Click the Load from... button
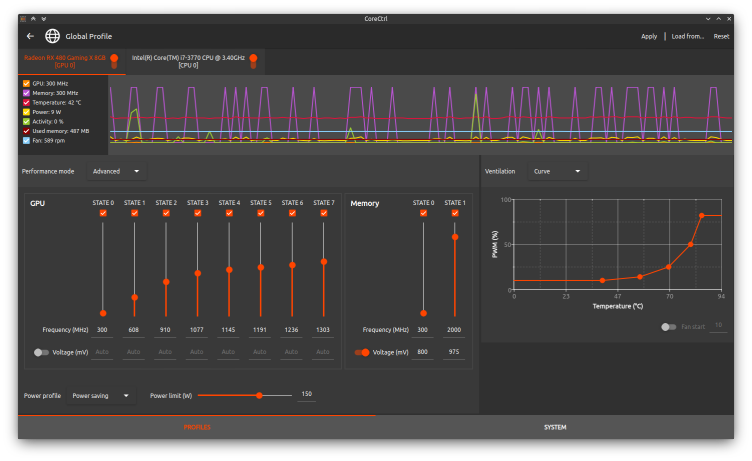752x461 pixels. click(687, 36)
